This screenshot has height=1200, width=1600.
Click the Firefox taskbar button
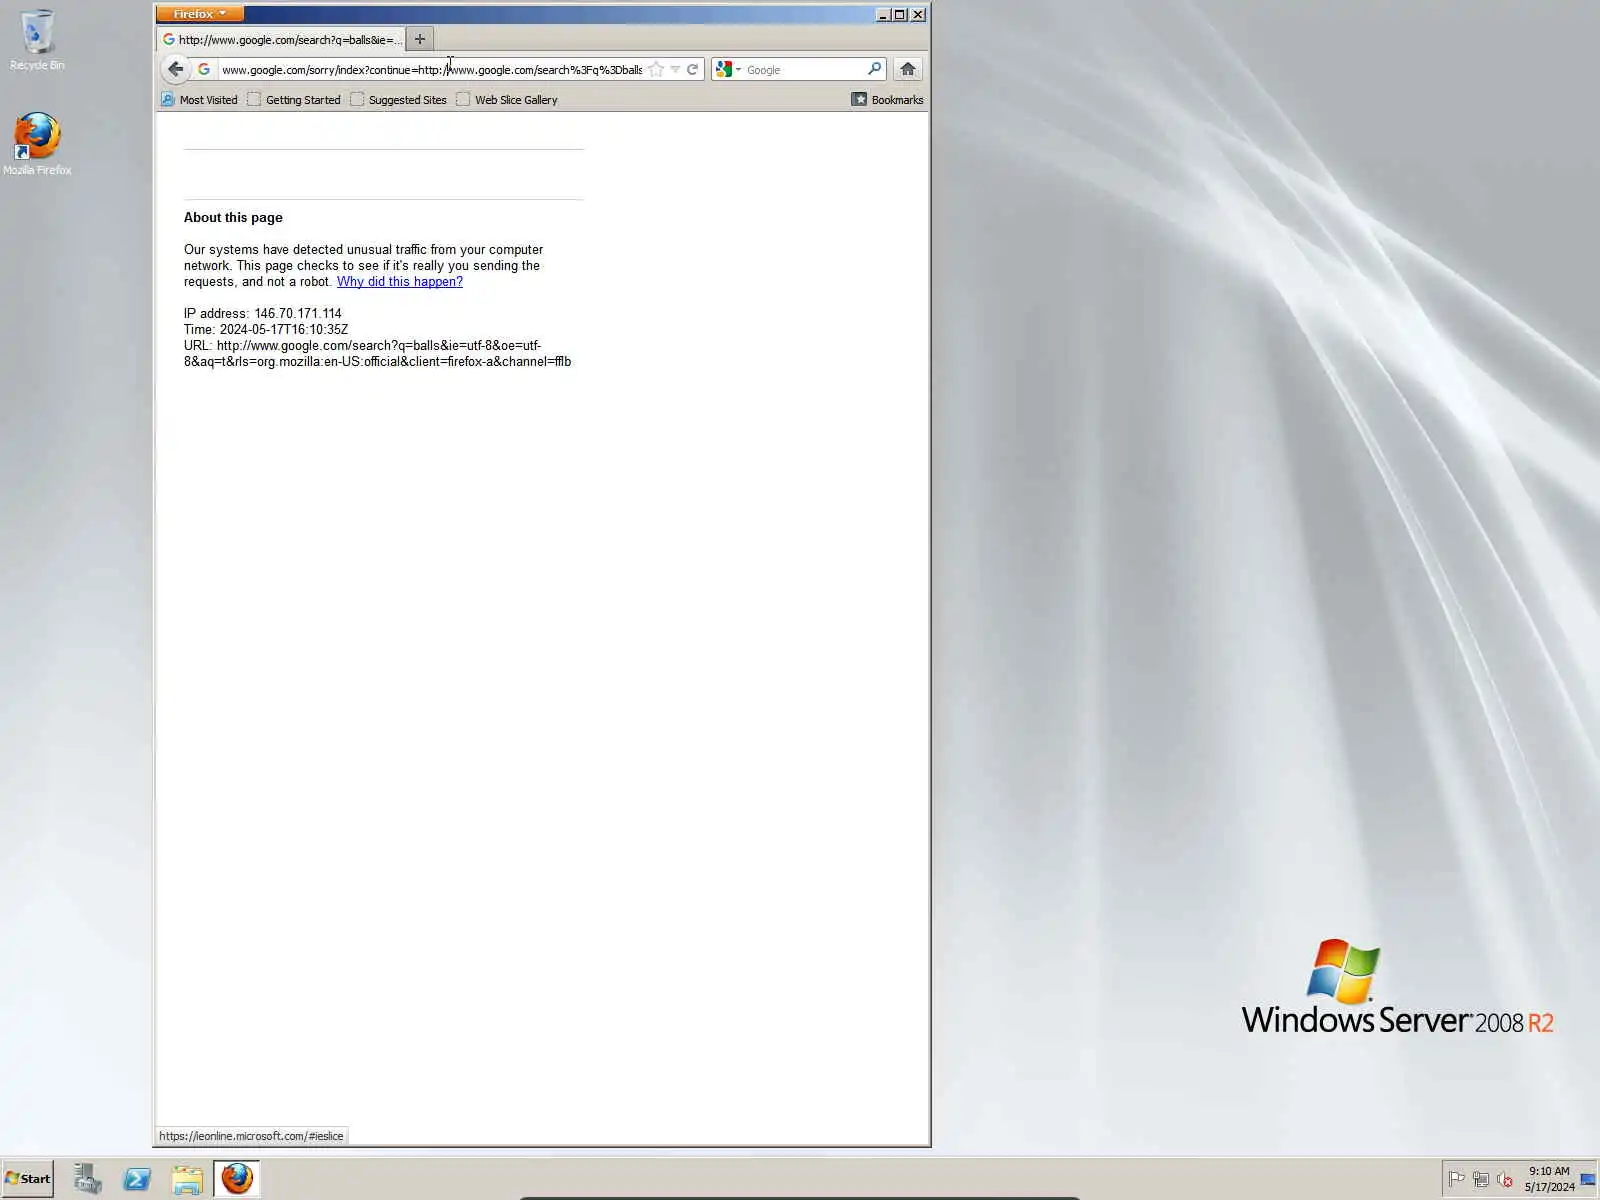(x=237, y=1179)
